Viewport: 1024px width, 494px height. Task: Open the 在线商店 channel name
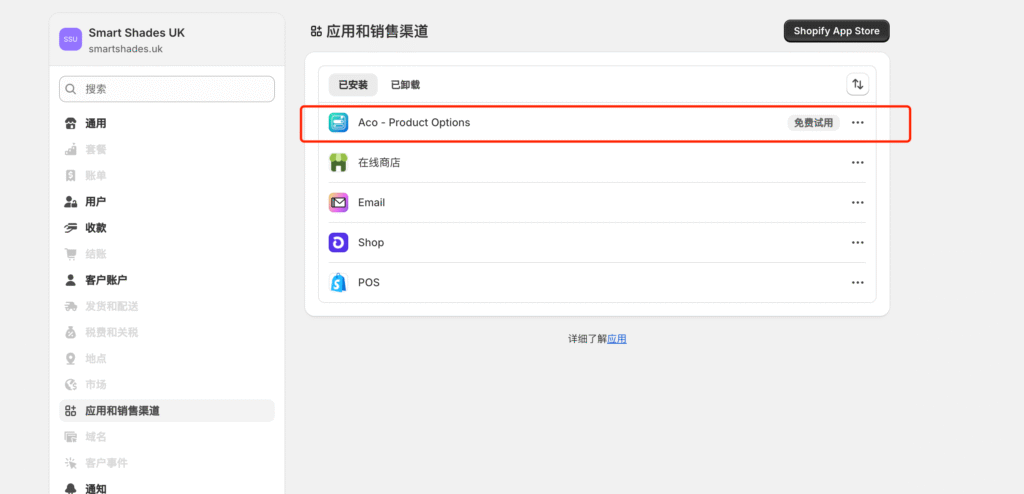tap(379, 163)
